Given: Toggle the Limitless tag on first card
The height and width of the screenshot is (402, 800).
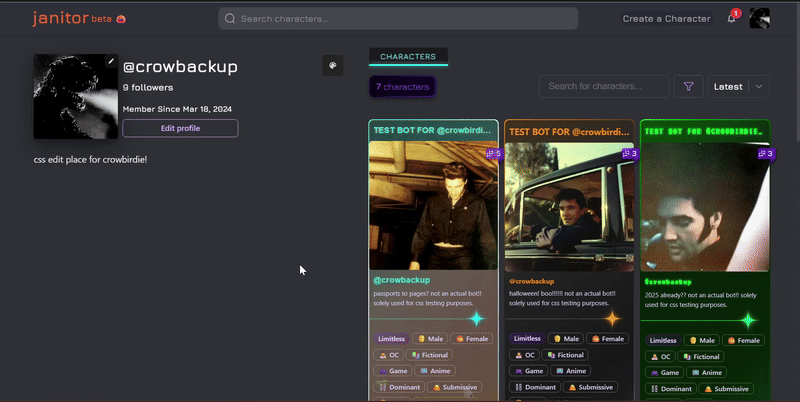Looking at the screenshot, I should coord(391,339).
